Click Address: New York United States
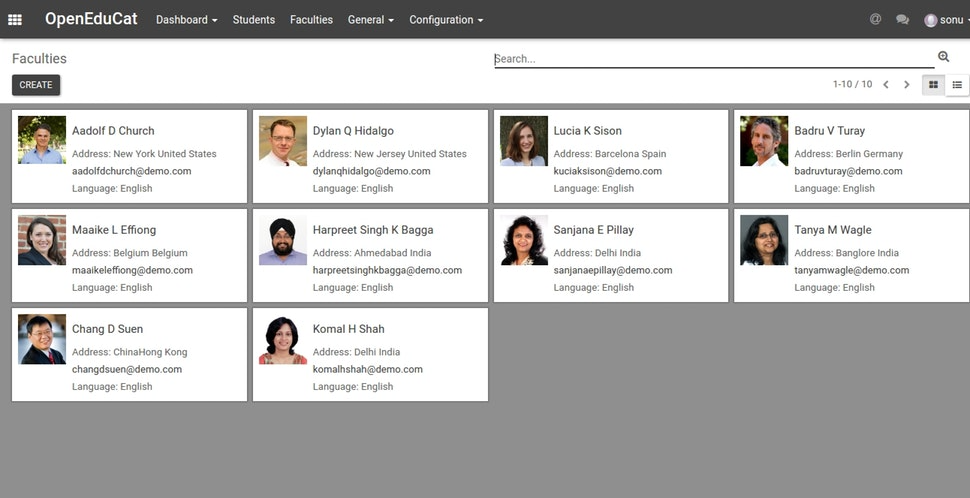The width and height of the screenshot is (970, 498). tap(144, 154)
